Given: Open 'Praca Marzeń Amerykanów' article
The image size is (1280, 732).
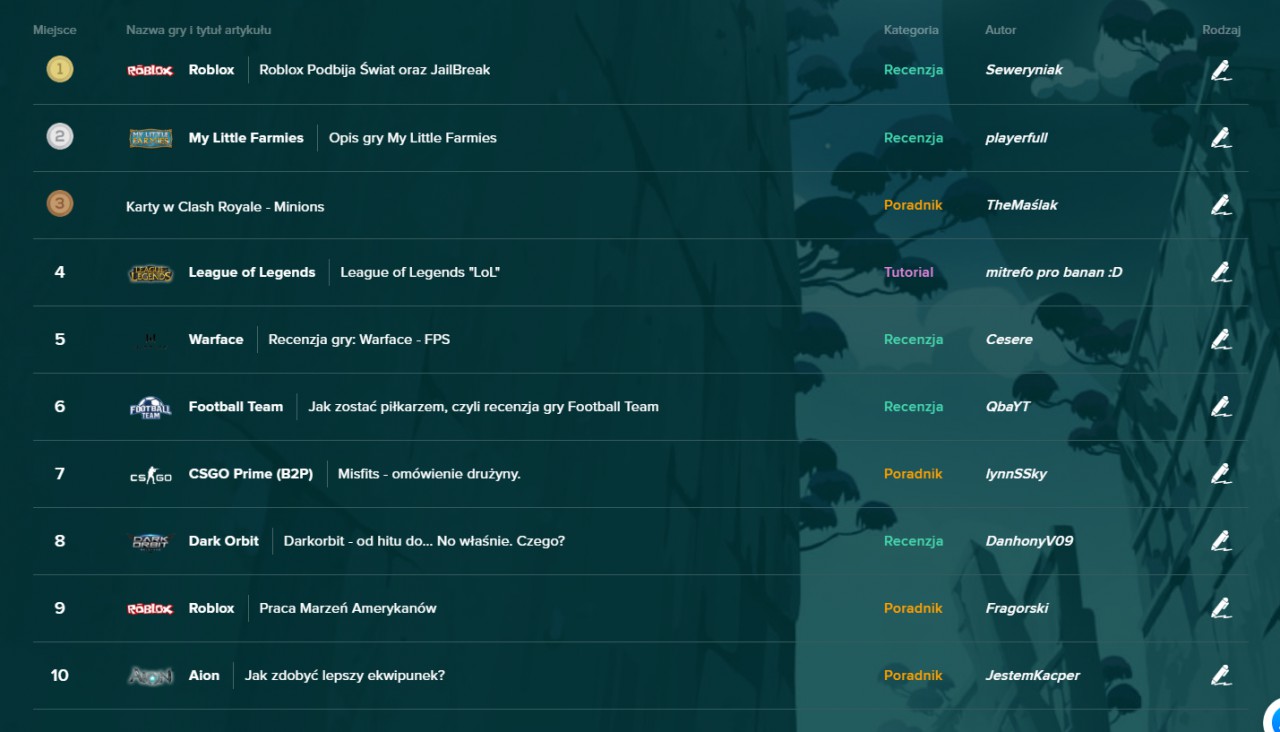Looking at the screenshot, I should coord(348,608).
